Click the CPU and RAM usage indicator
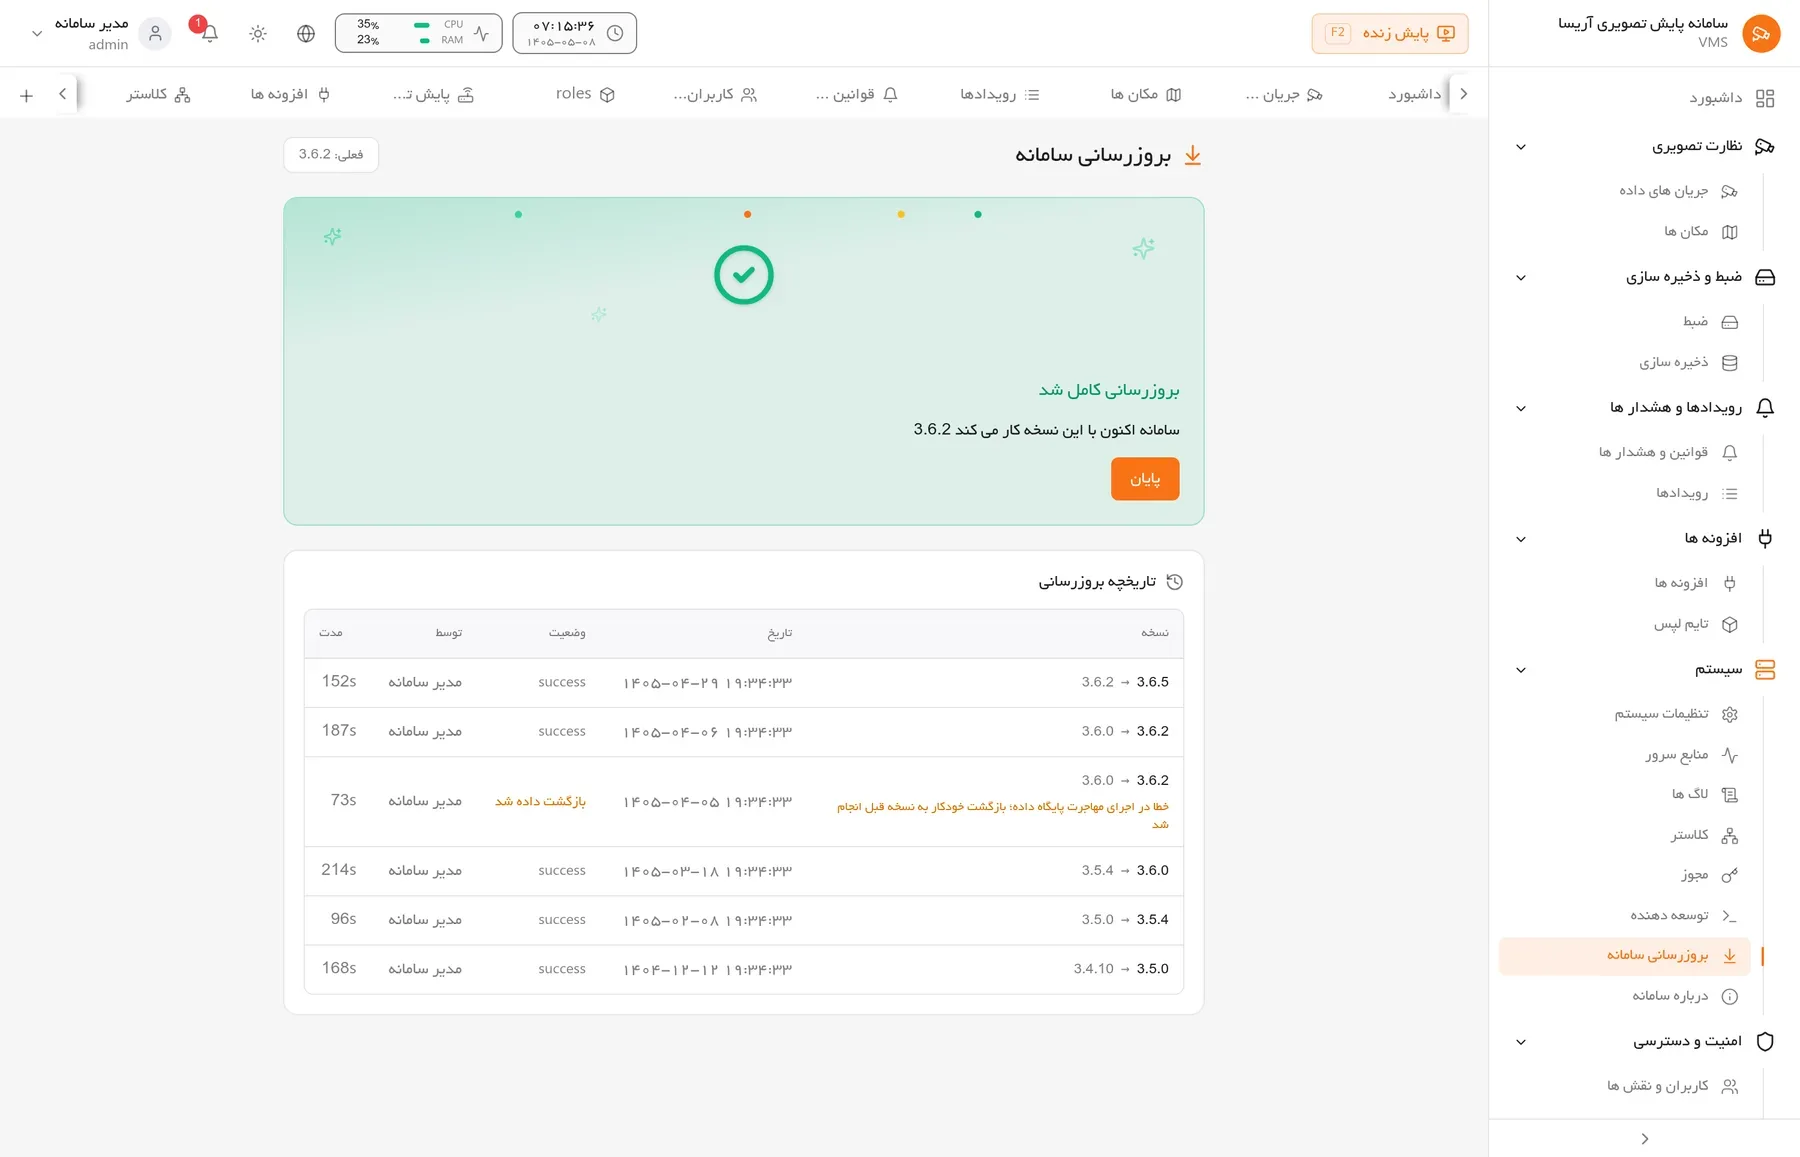Viewport: 1800px width, 1157px height. pos(418,33)
